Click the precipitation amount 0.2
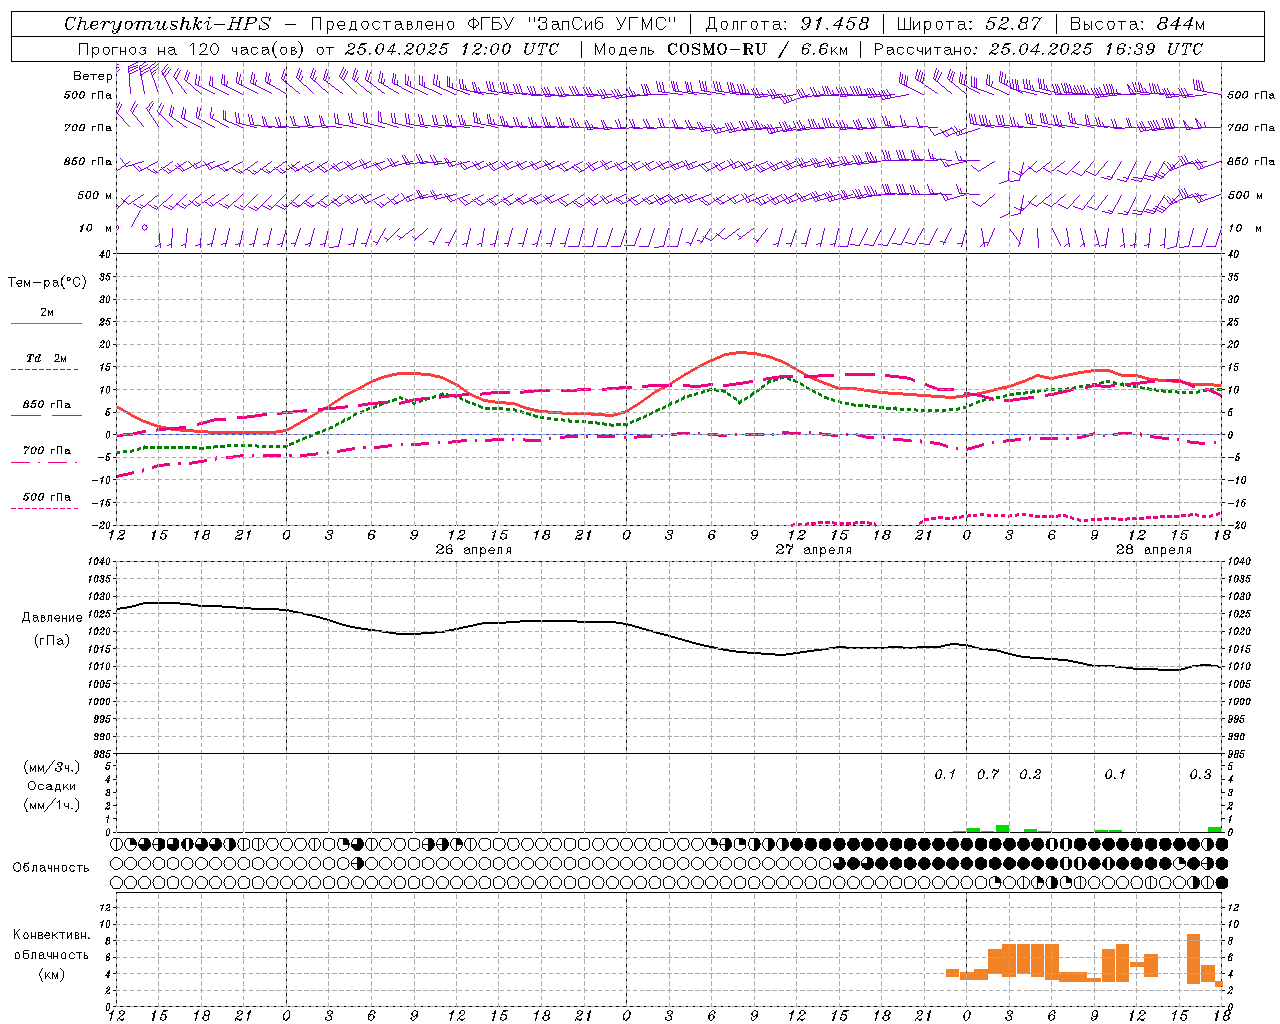1280x1024 pixels. [x=1030, y=774]
